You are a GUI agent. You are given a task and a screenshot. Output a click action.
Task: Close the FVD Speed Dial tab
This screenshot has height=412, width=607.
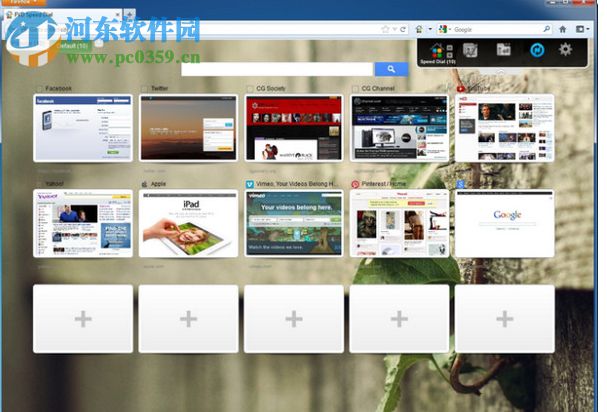point(118,15)
